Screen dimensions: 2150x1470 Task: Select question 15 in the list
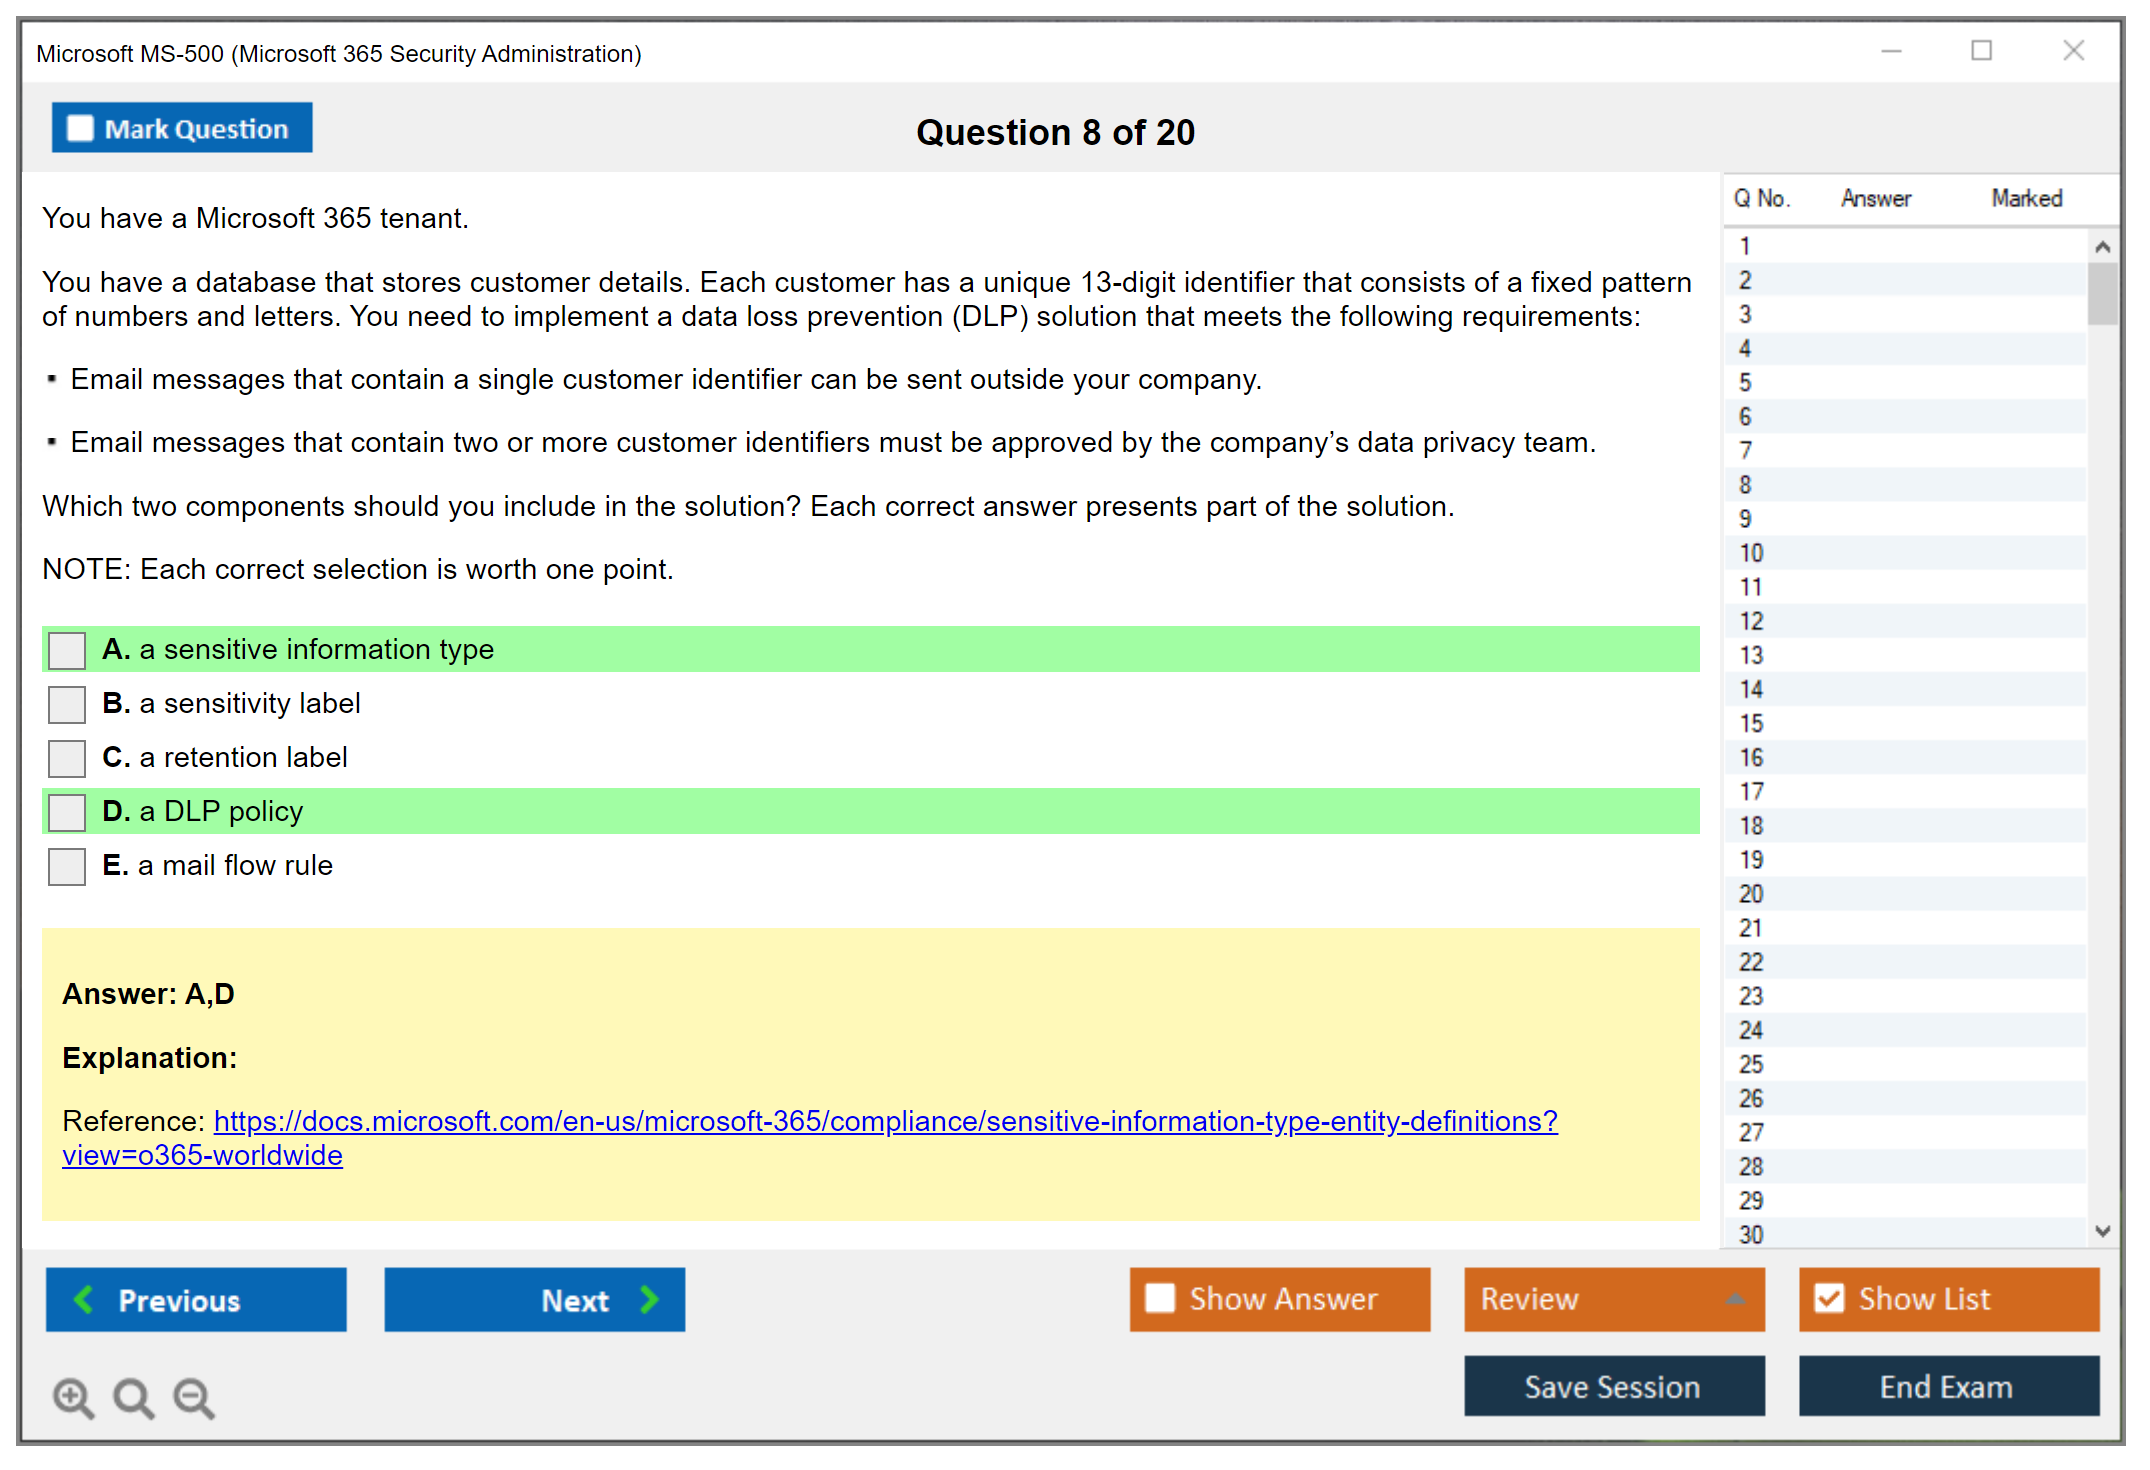click(x=1751, y=723)
